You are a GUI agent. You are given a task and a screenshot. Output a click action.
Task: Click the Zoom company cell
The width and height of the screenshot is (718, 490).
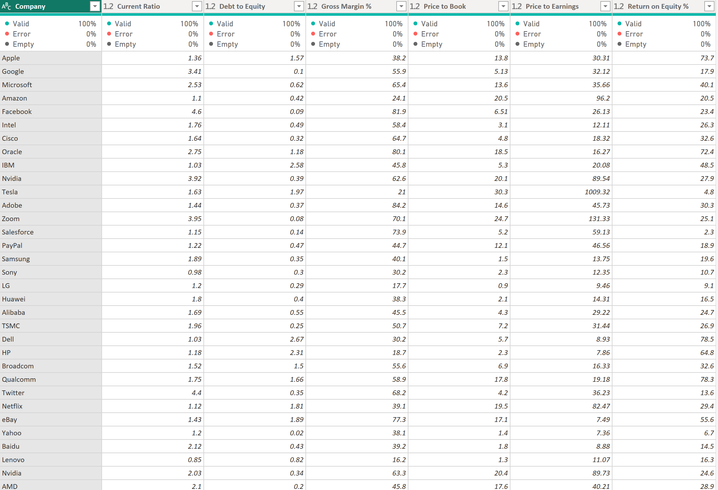[x=50, y=219]
